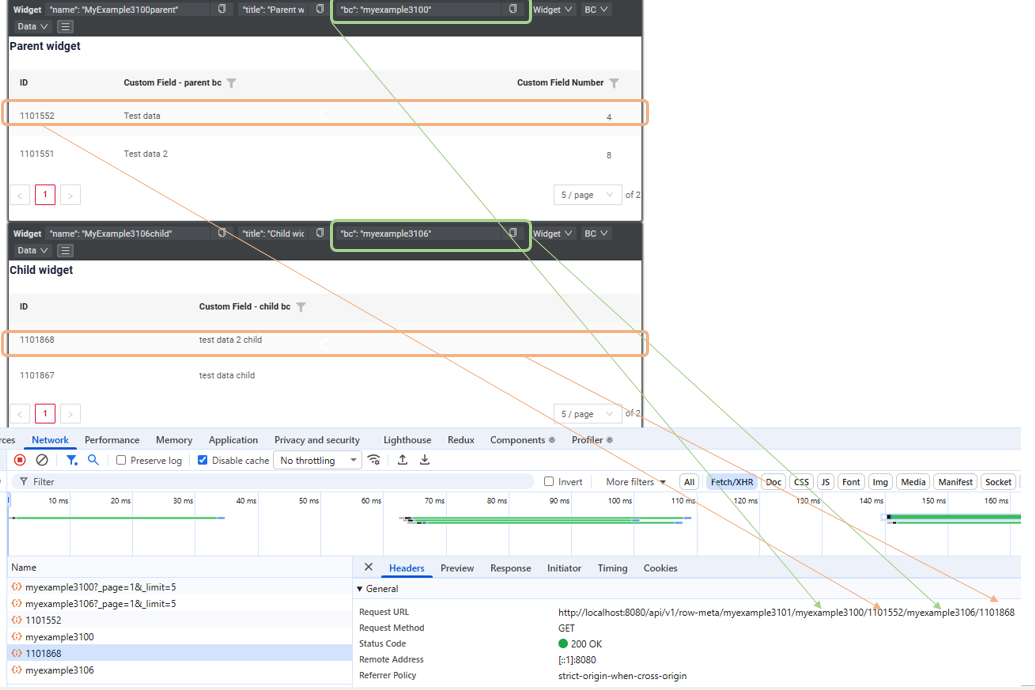This screenshot has width=1035, height=690.
Task: Collapse the General headers section
Action: [361, 589]
